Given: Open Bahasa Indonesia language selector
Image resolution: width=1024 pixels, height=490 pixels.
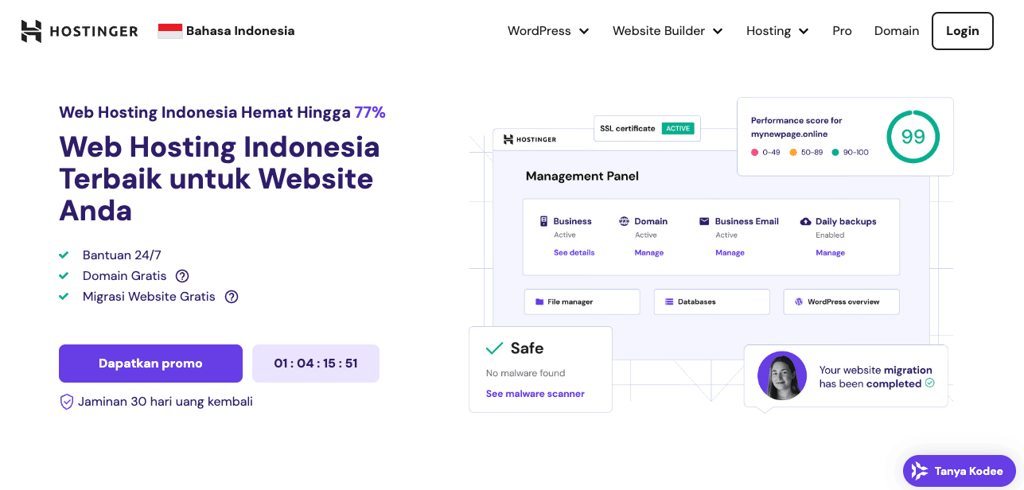Looking at the screenshot, I should tap(226, 31).
